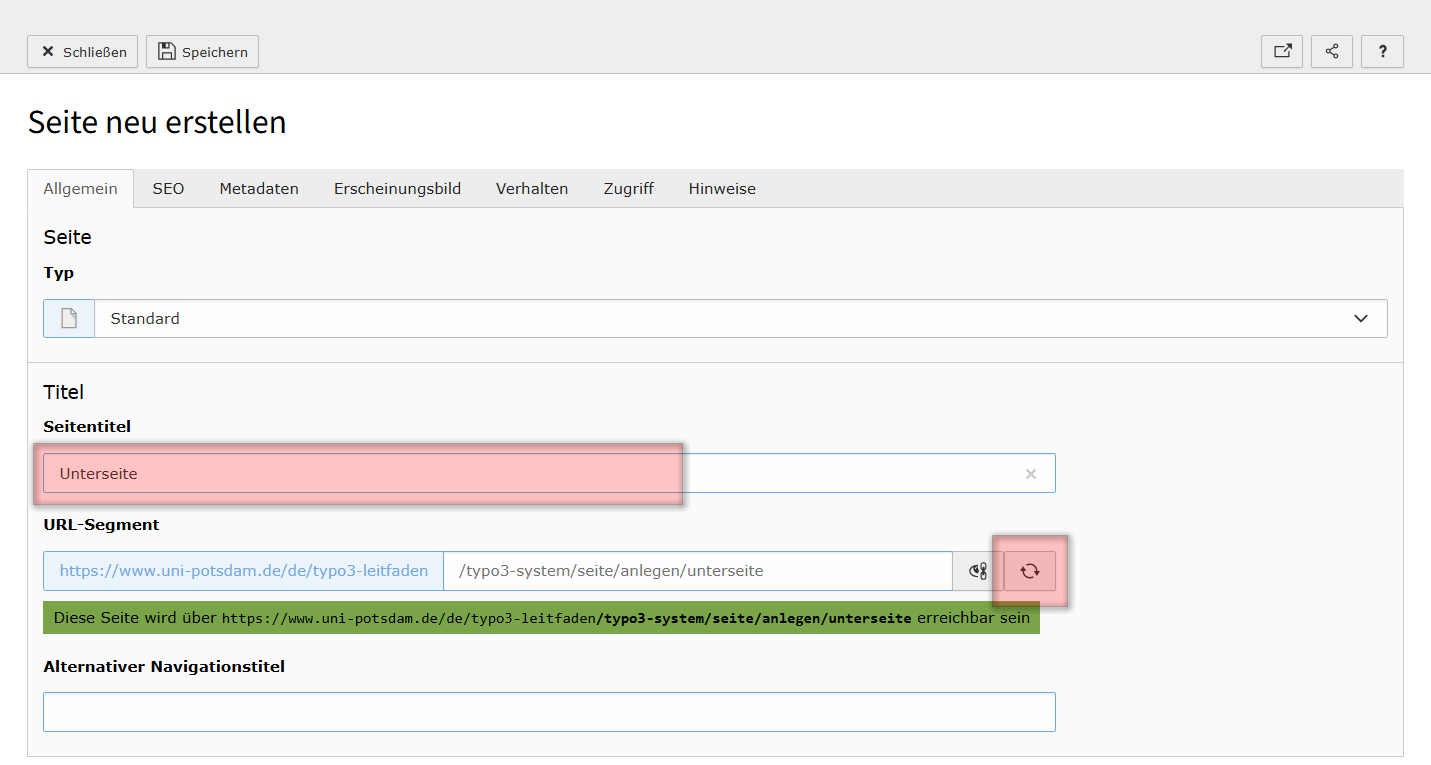
Task: Open help via question mark icon
Action: click(1382, 52)
